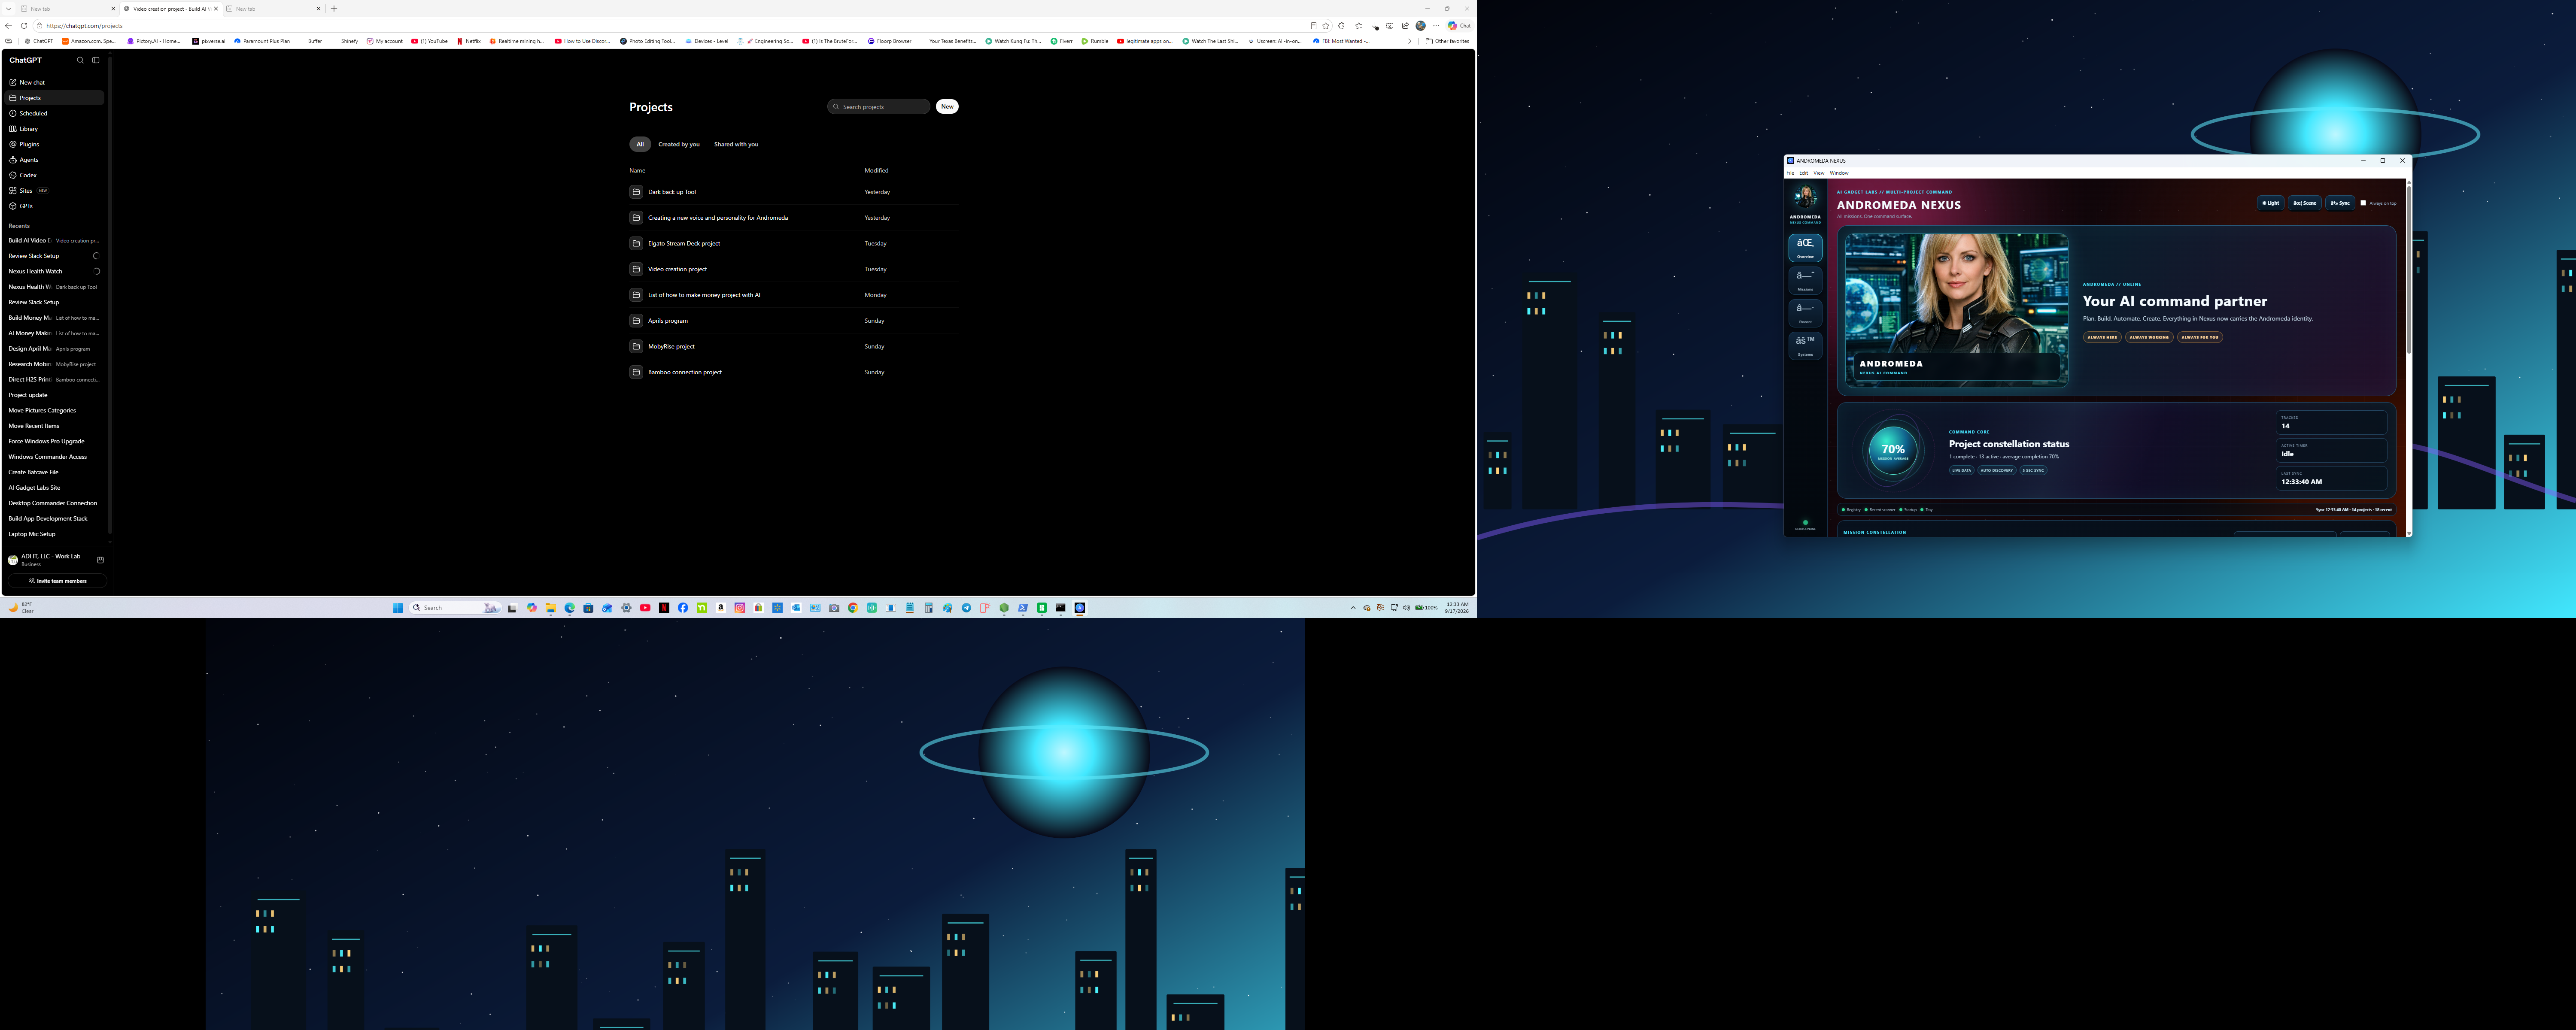Click the Sync button in Andromeda Nexus
The width and height of the screenshot is (2576, 1030).
click(x=2340, y=203)
